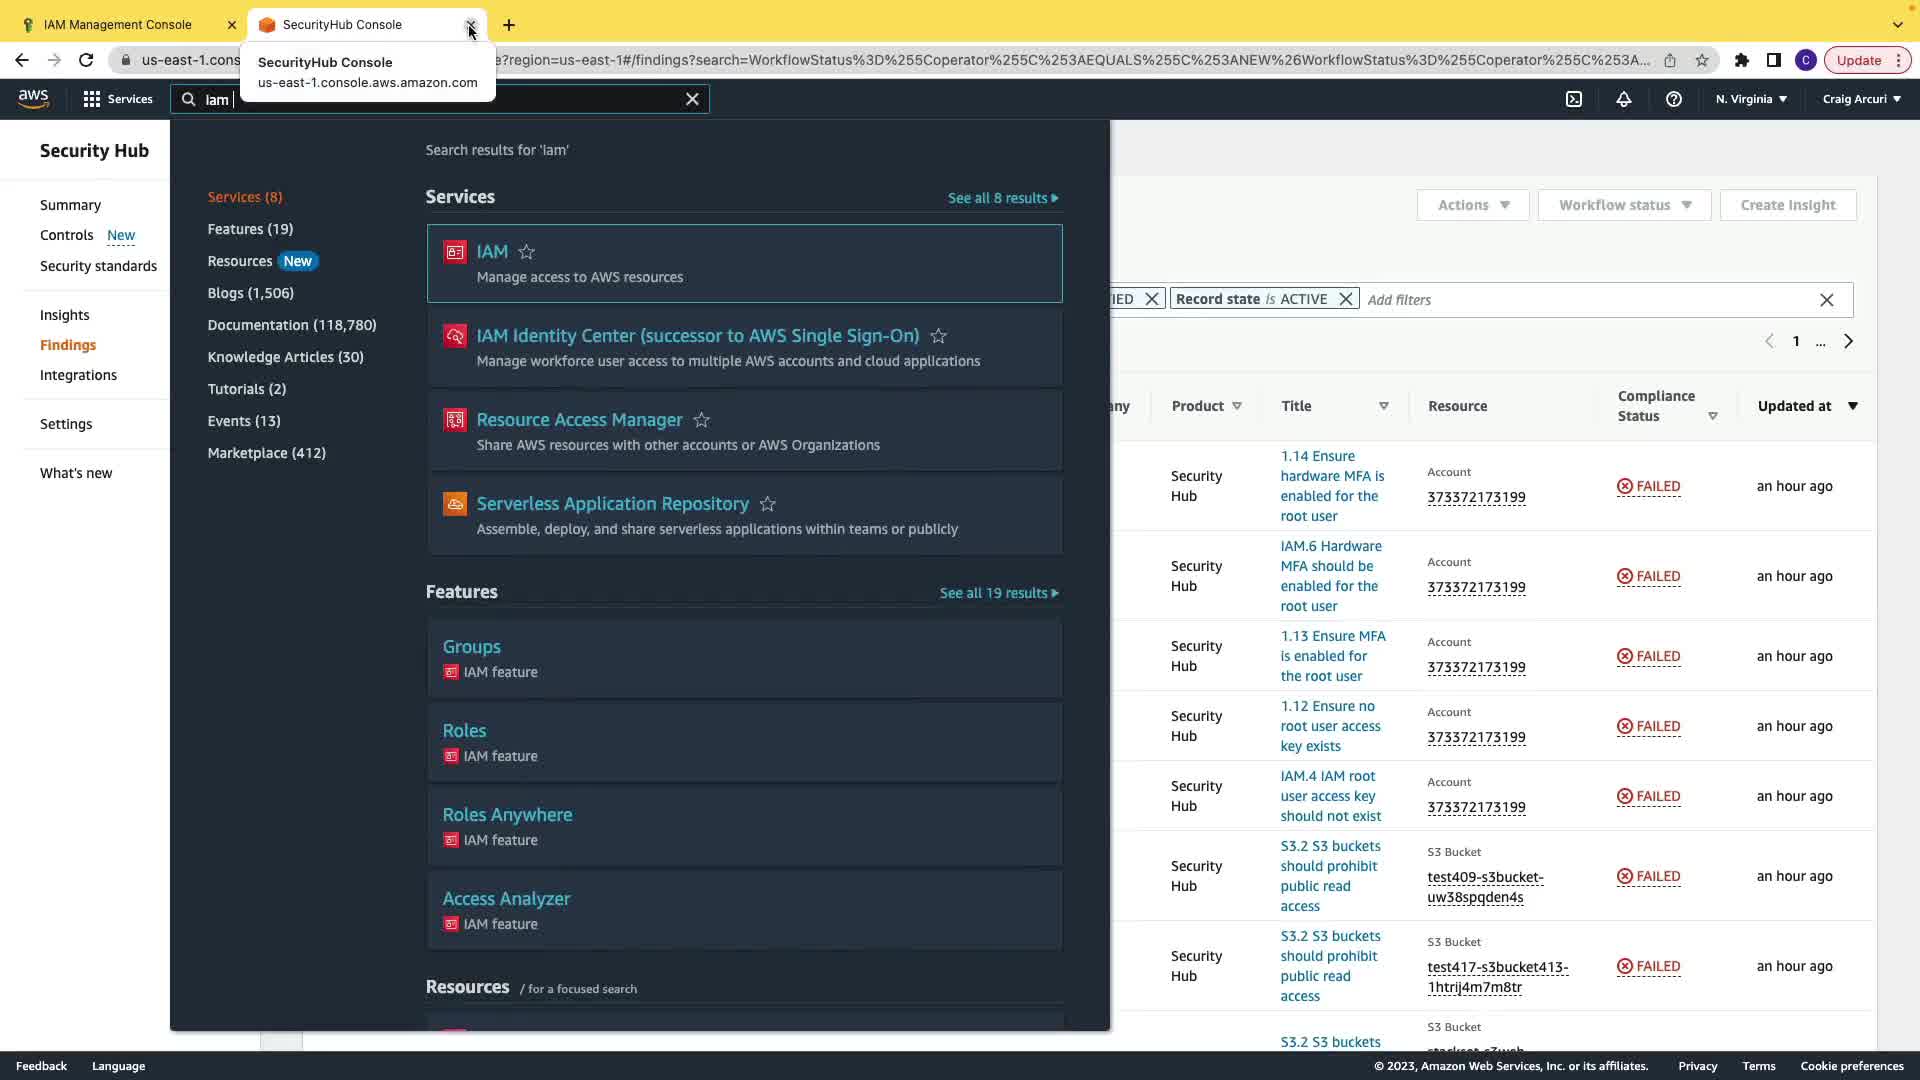Remove the Record state is ACTIVE filter
This screenshot has height=1080, width=1920.
pos(1346,299)
